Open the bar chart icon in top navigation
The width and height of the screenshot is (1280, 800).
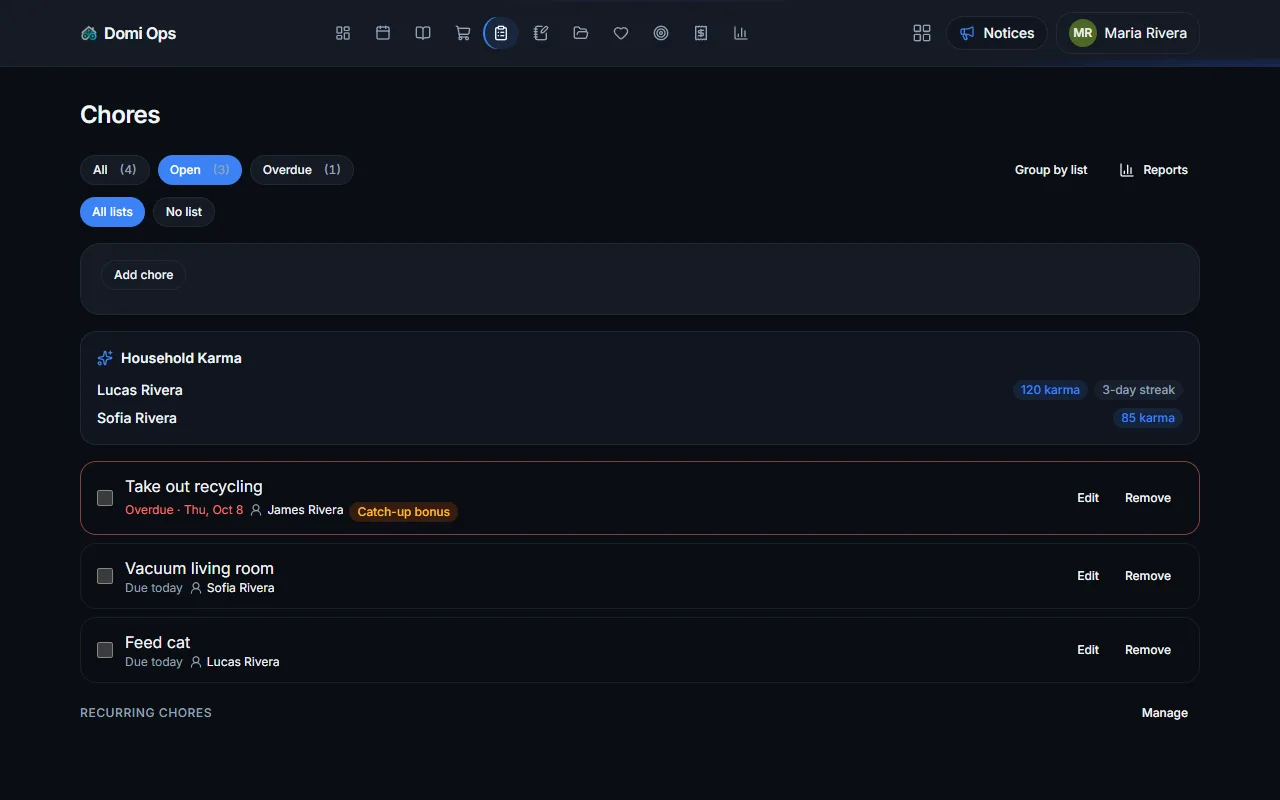click(741, 33)
